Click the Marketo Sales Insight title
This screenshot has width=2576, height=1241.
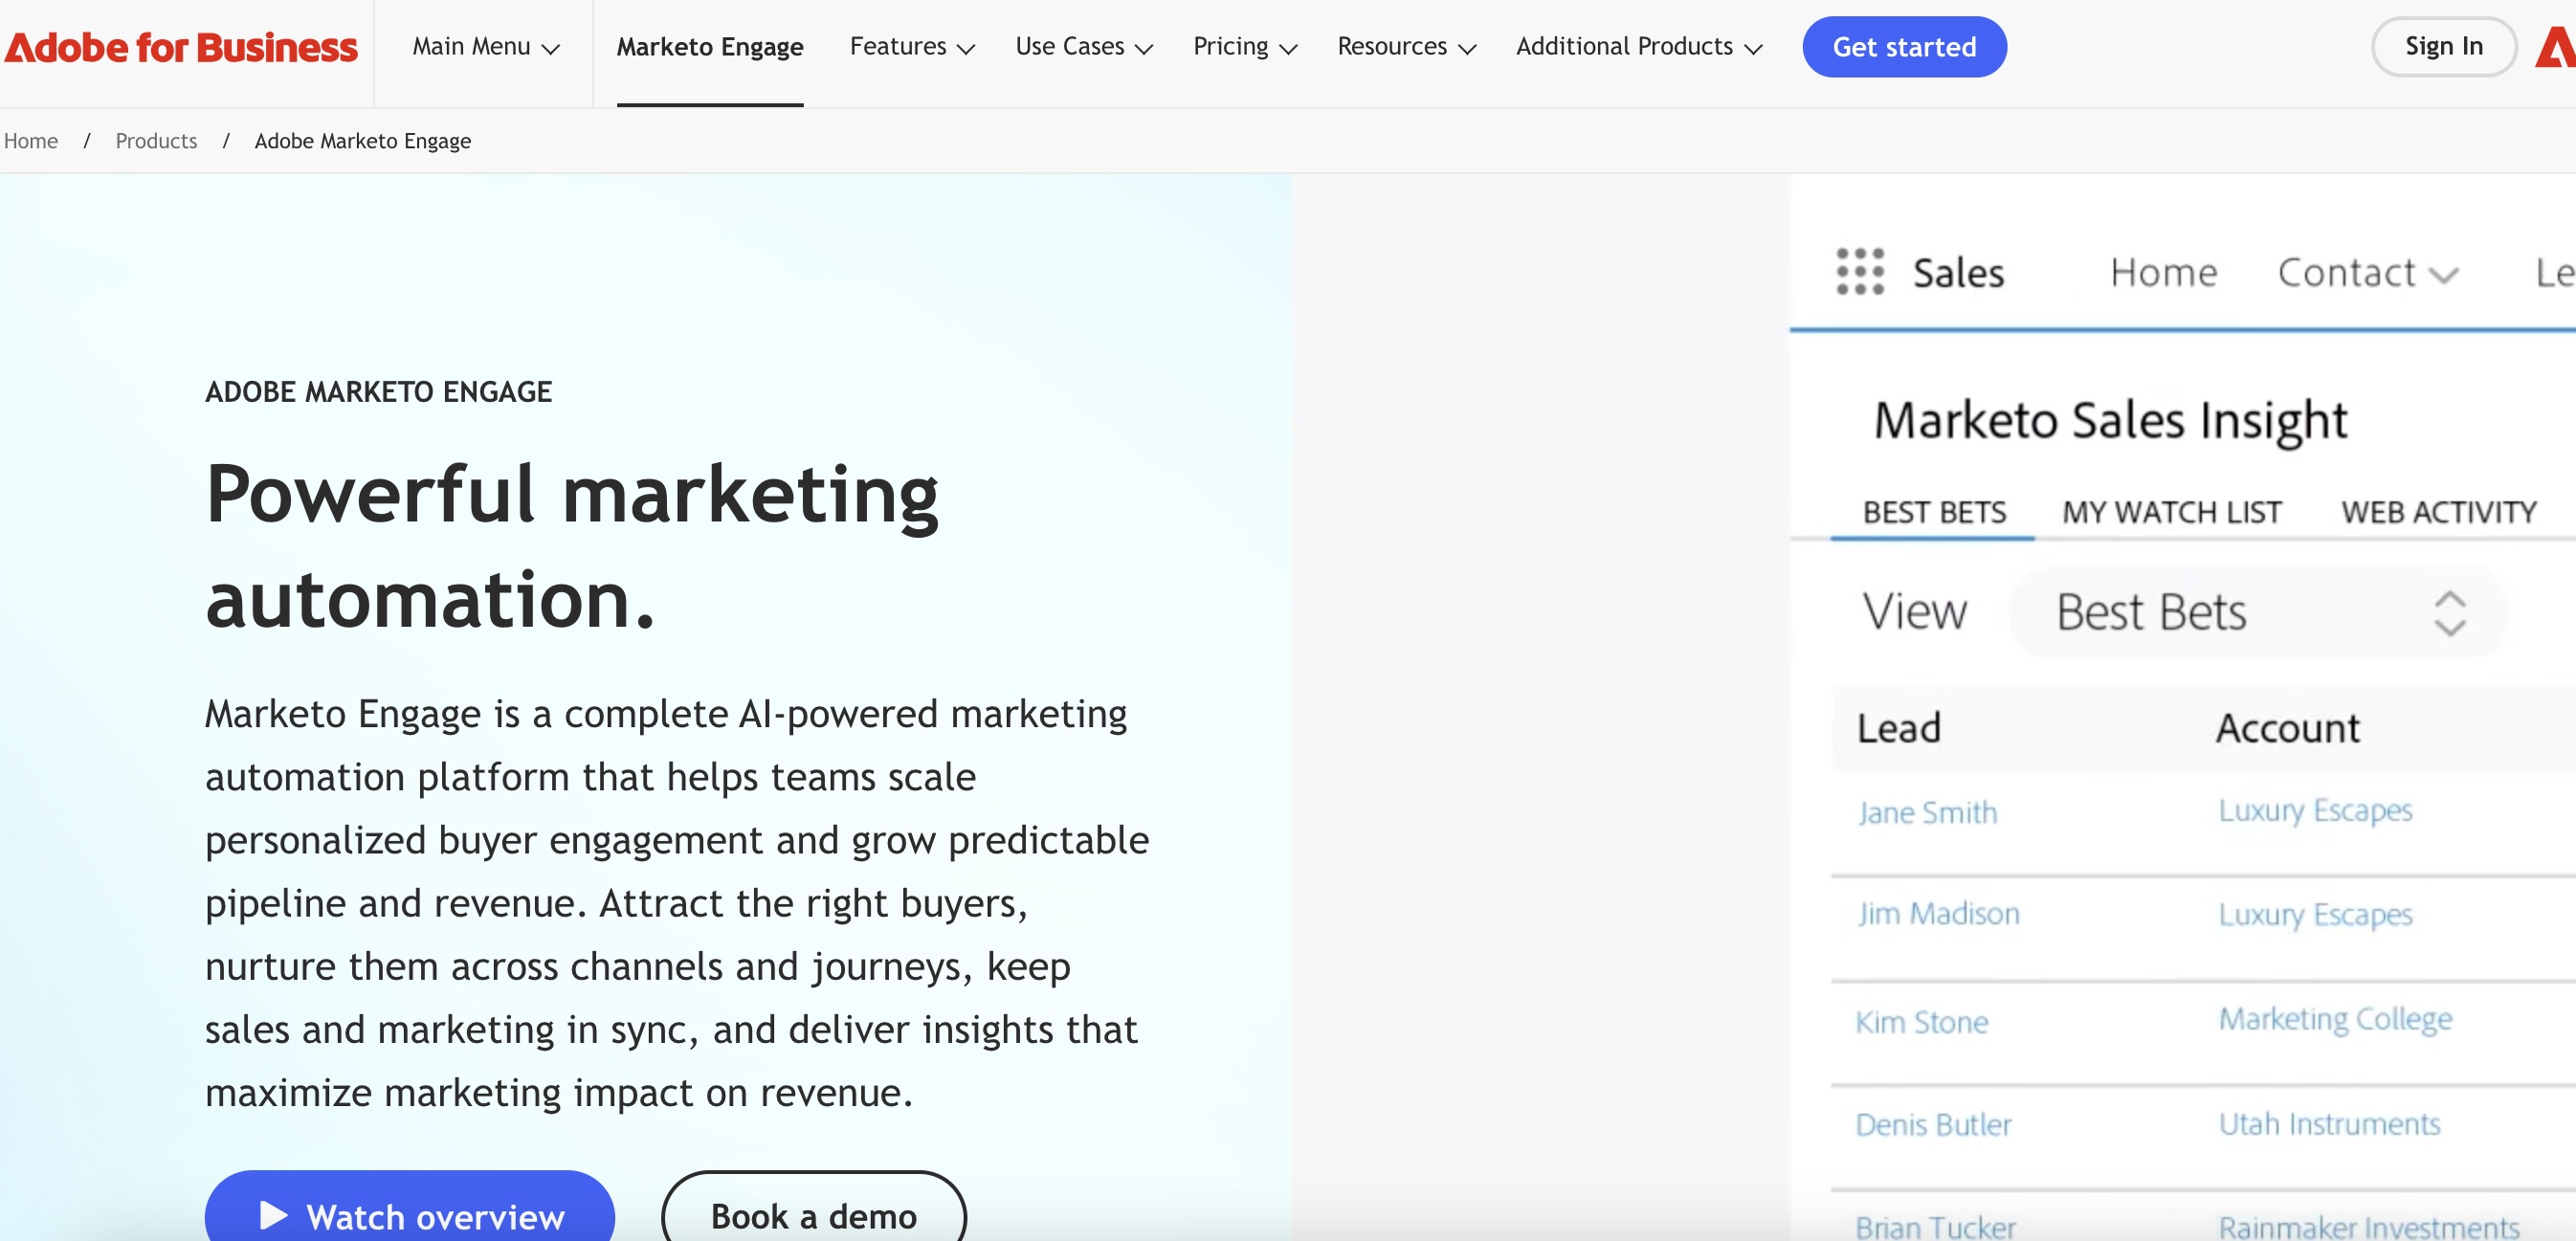click(2110, 421)
